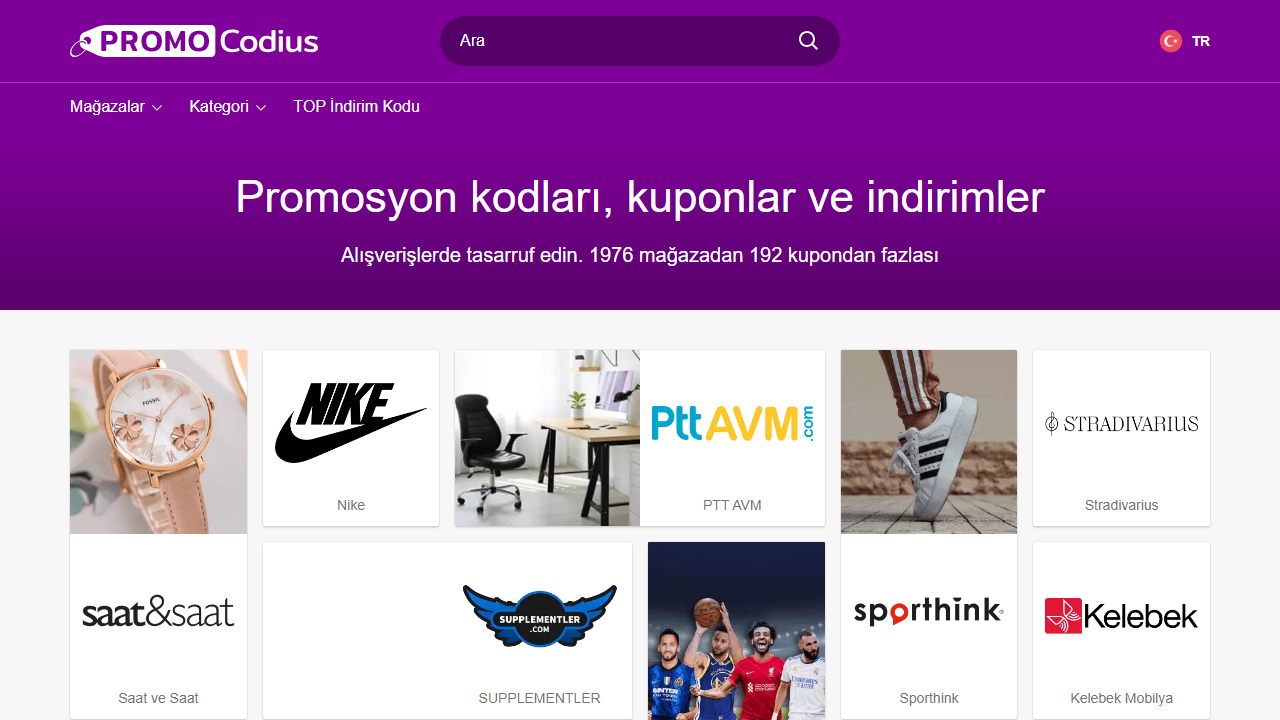
Task: Select the PttAVM.com logo
Action: (732, 423)
